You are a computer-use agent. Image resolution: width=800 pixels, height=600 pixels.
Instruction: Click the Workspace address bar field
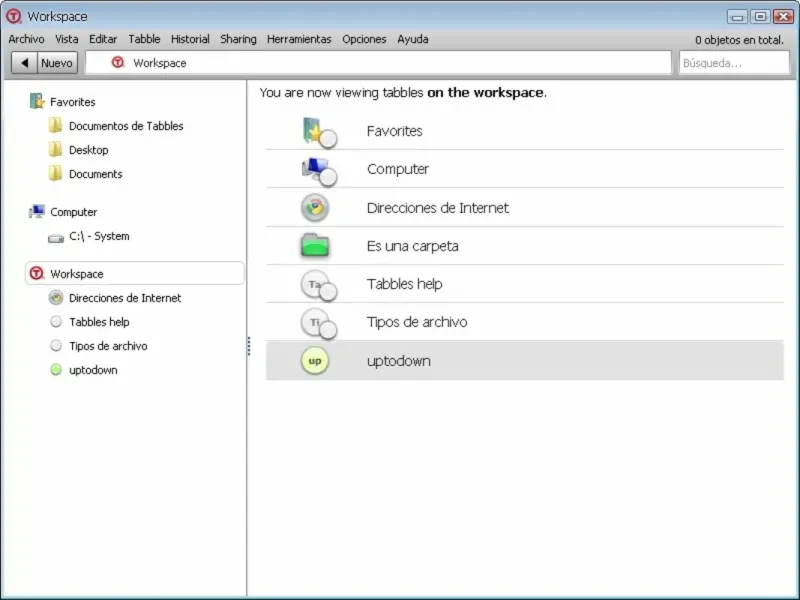click(x=378, y=63)
